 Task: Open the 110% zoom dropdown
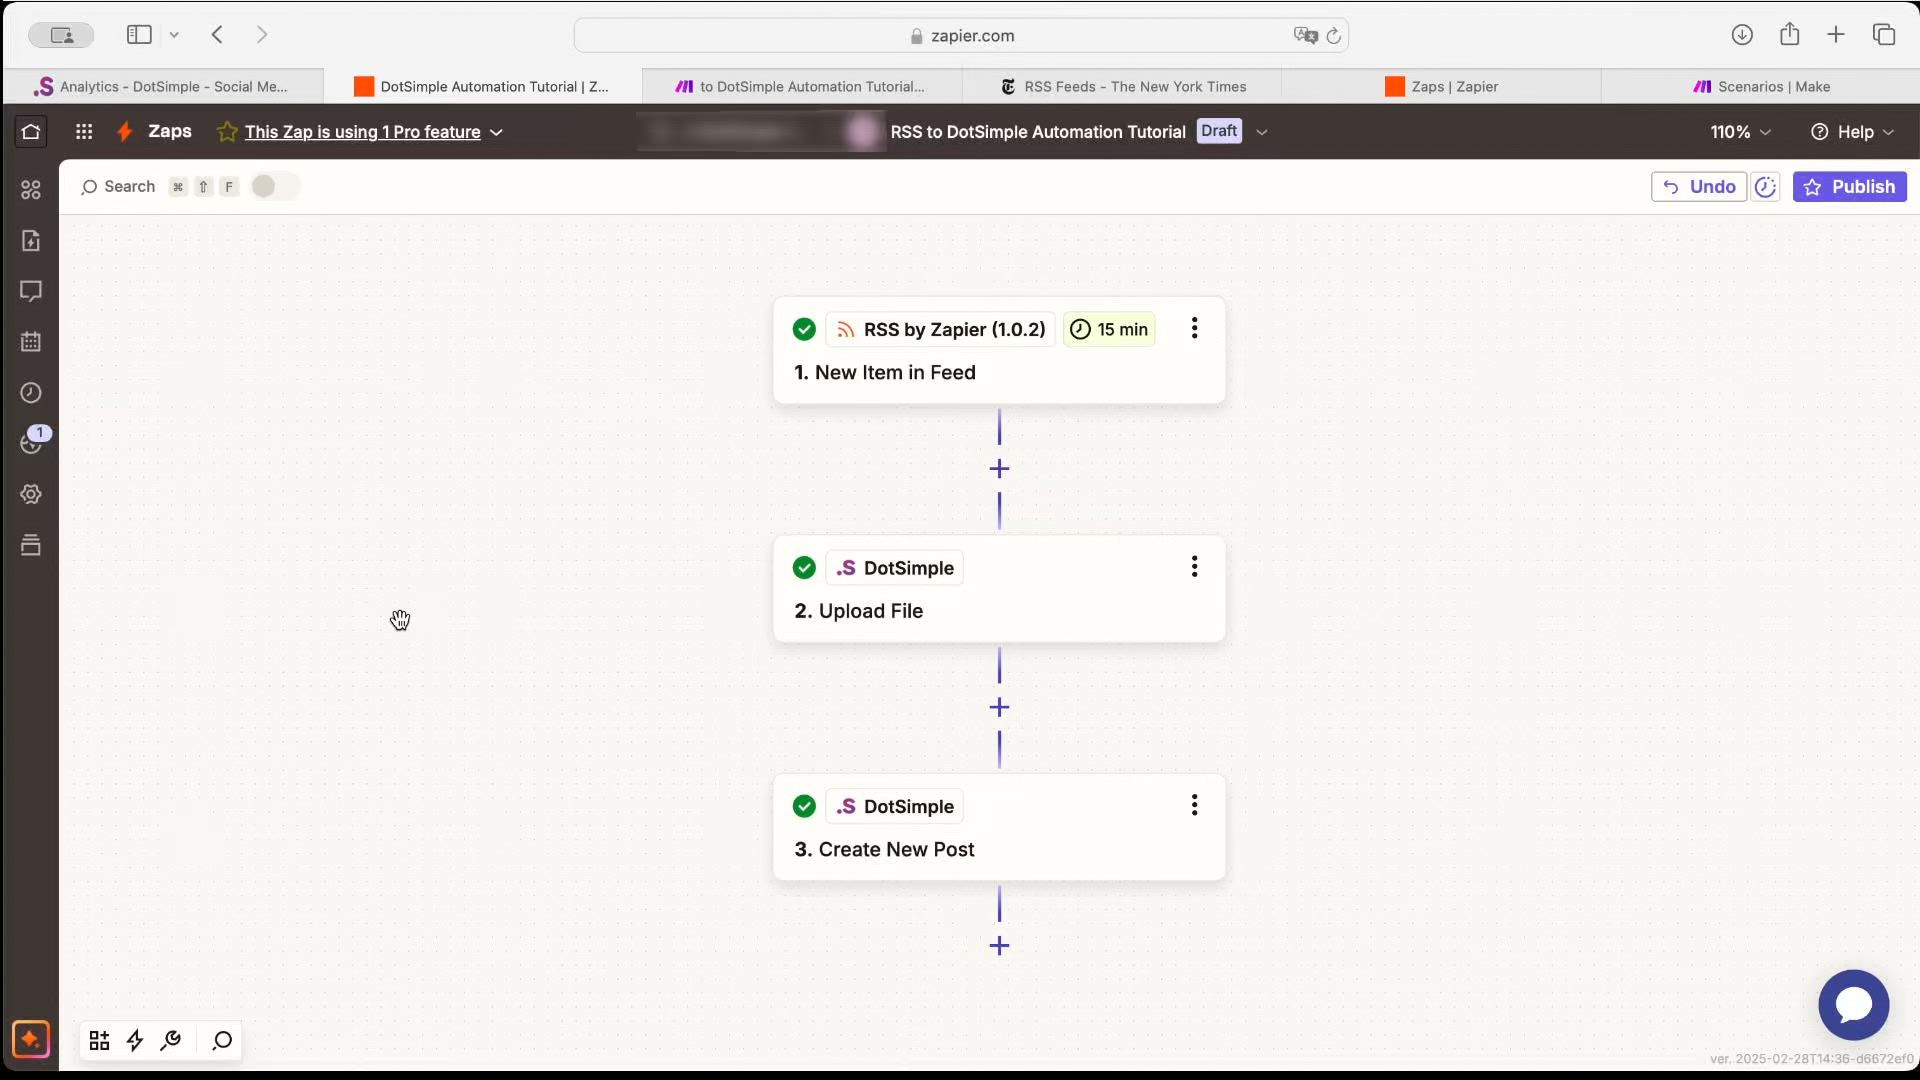point(1741,132)
